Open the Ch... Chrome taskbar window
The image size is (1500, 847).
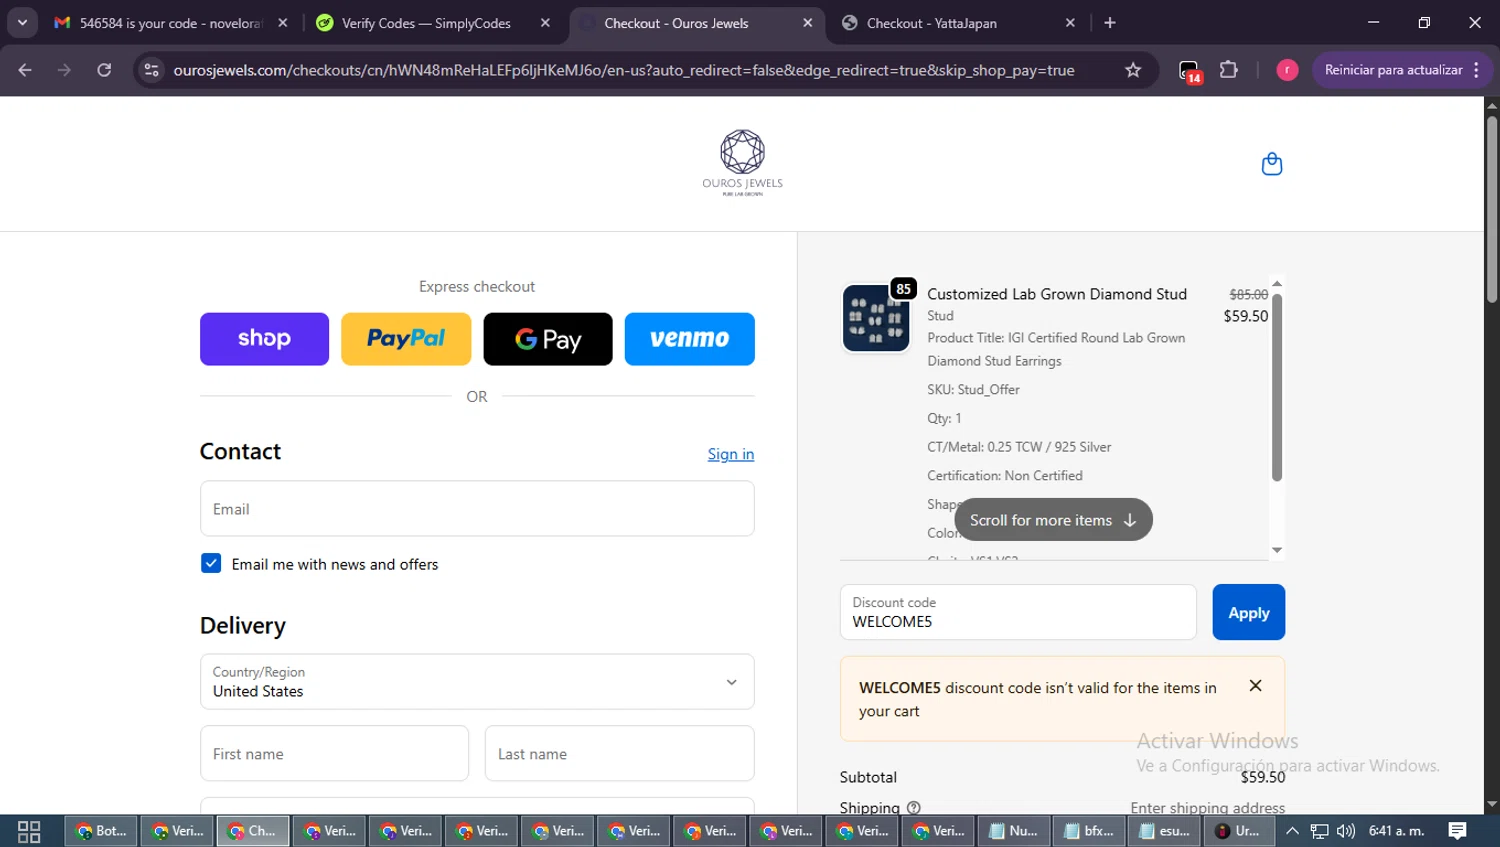[253, 831]
